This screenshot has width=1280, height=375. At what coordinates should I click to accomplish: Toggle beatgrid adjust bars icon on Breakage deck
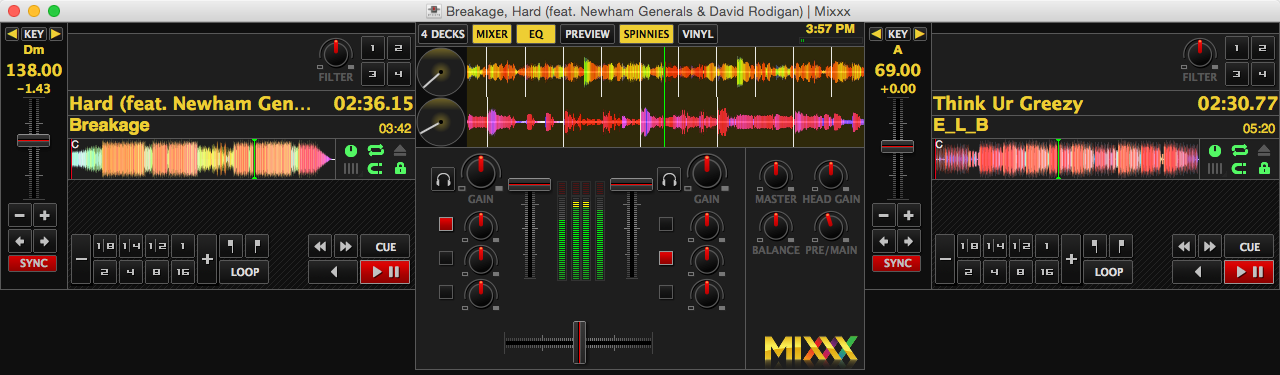[350, 169]
